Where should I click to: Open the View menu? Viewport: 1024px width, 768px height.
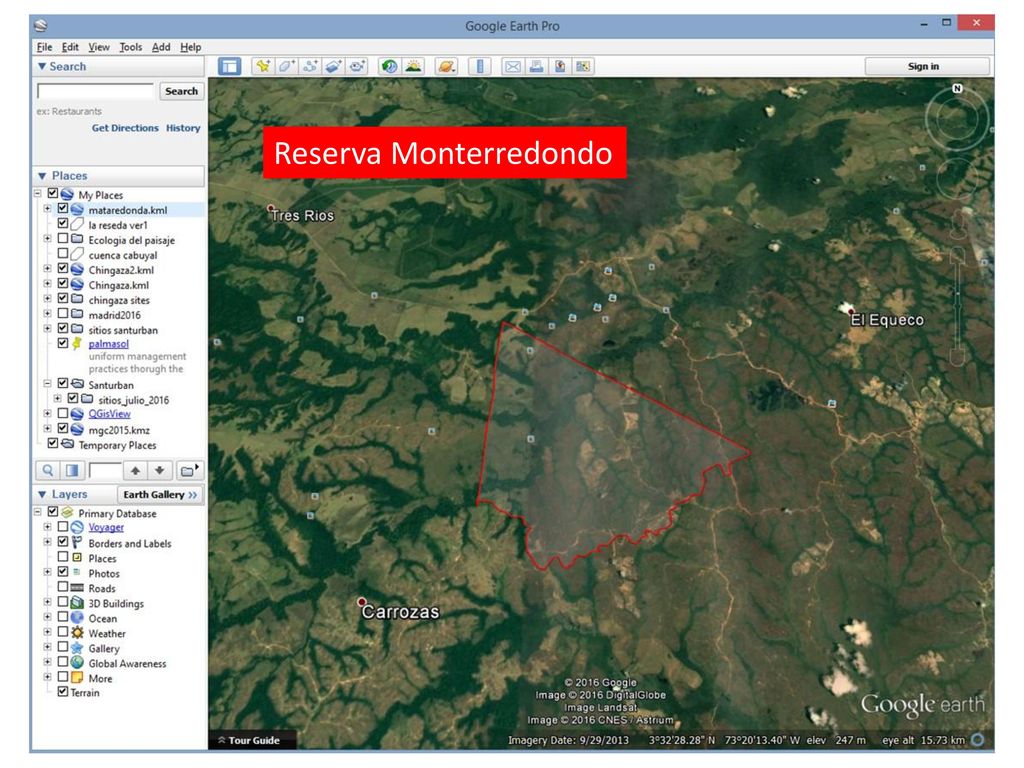99,47
